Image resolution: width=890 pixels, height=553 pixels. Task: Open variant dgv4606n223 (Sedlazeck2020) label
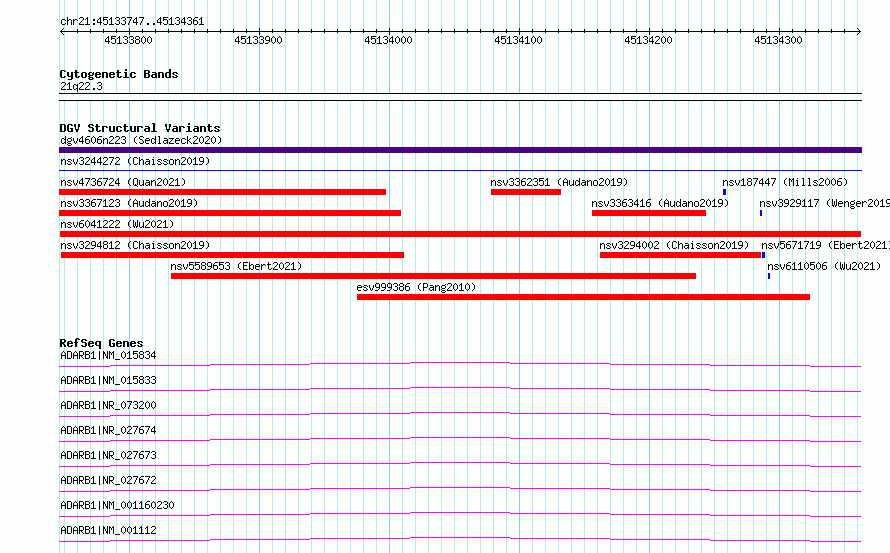141,140
